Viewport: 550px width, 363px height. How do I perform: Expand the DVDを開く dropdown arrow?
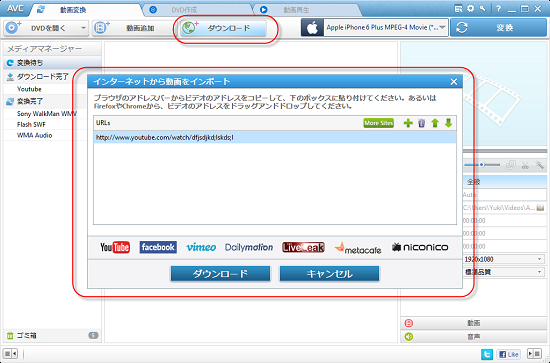pyautogui.click(x=83, y=28)
